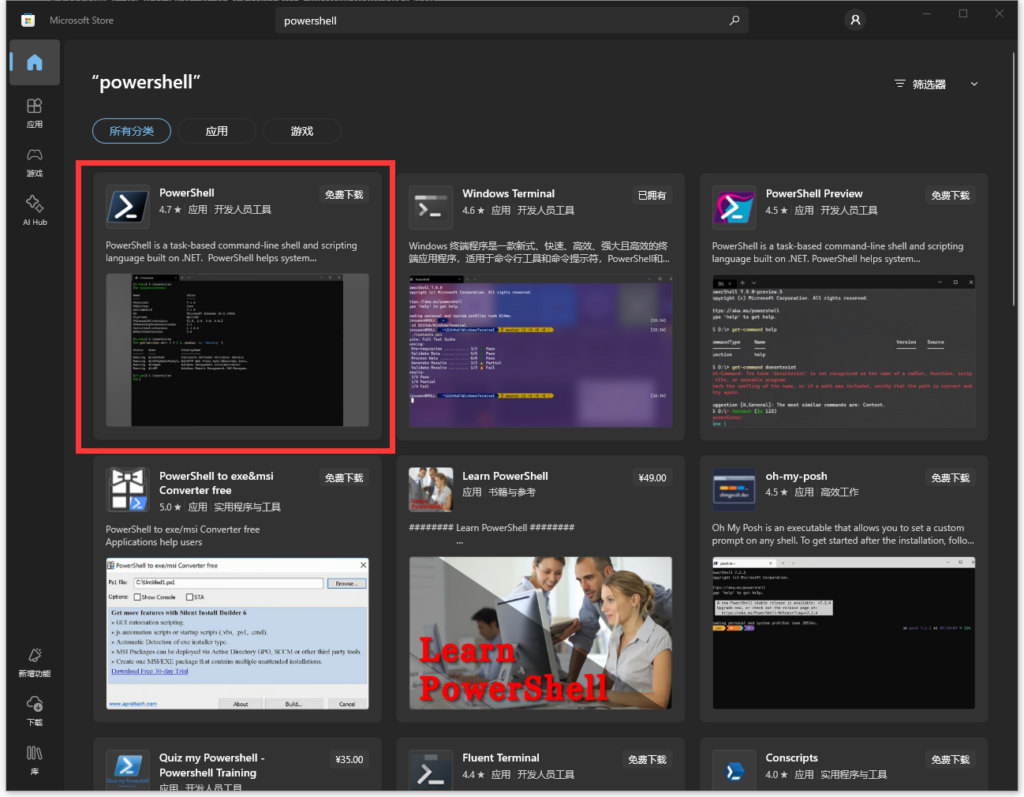Maximize the Microsoft Store window
Viewport: 1024px width, 797px height.
click(963, 14)
